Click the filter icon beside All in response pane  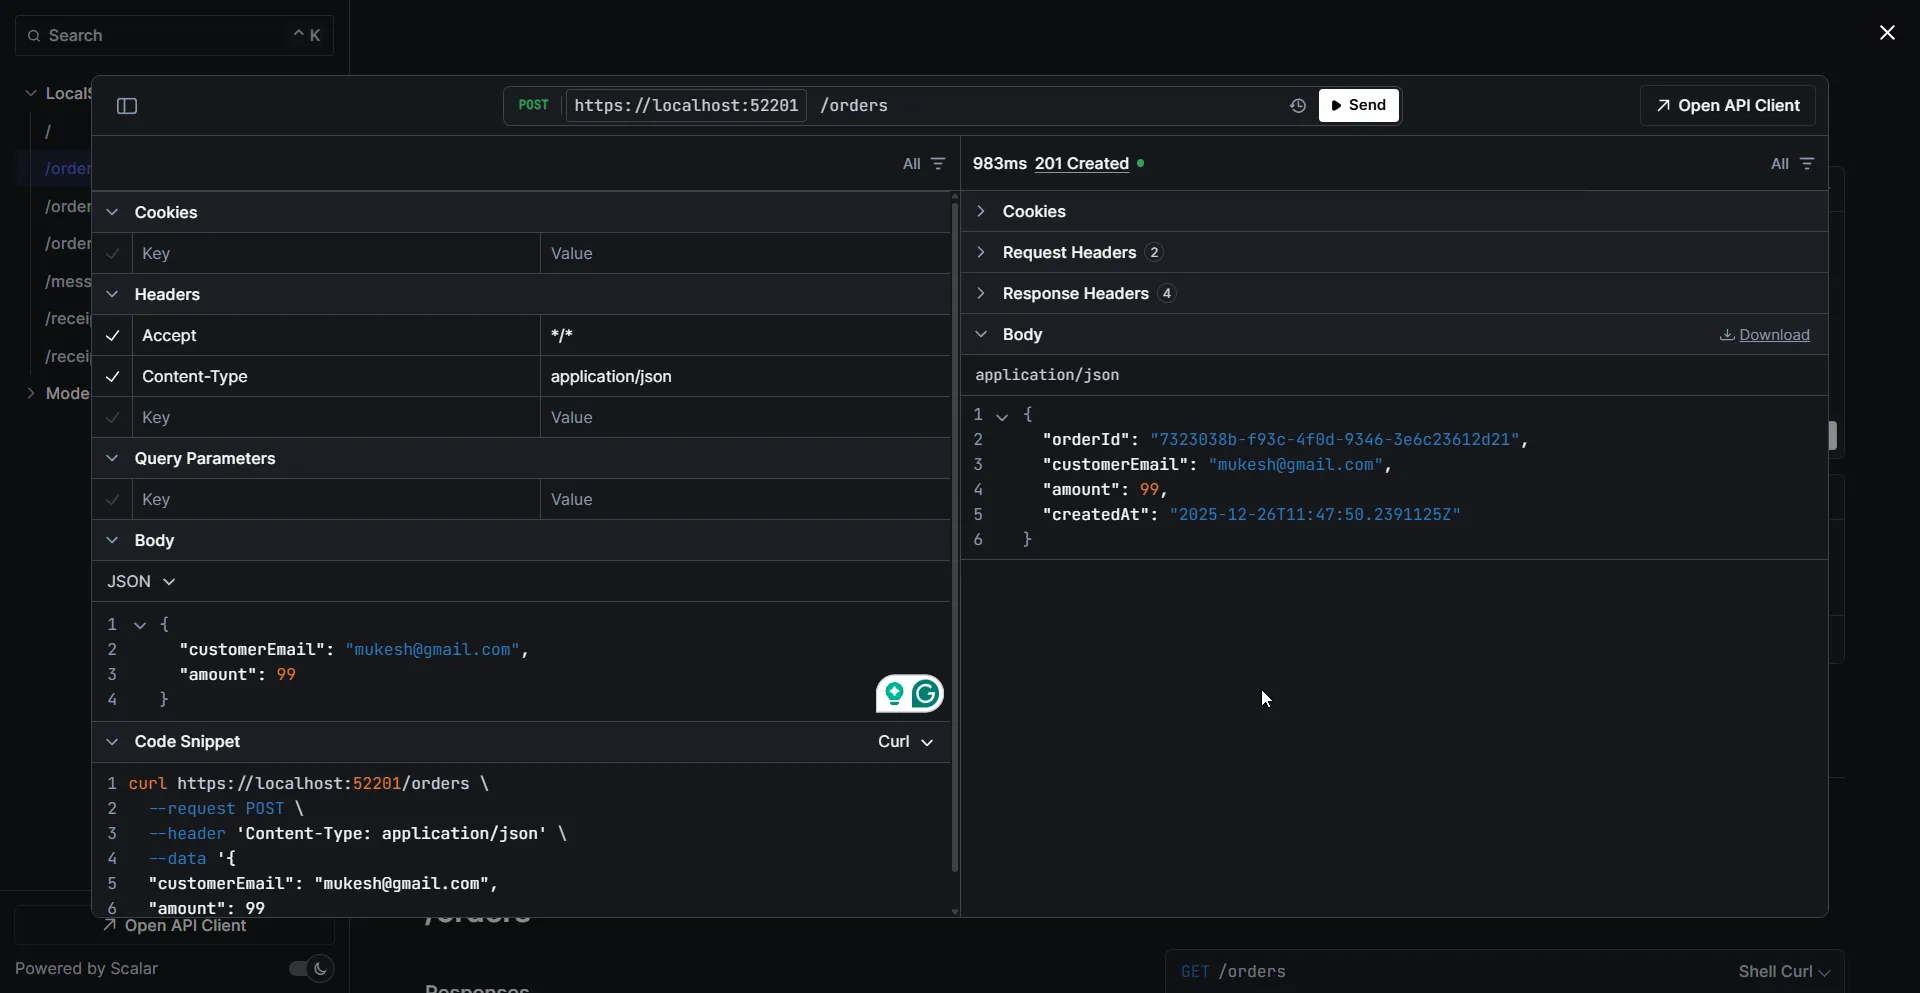(1807, 163)
